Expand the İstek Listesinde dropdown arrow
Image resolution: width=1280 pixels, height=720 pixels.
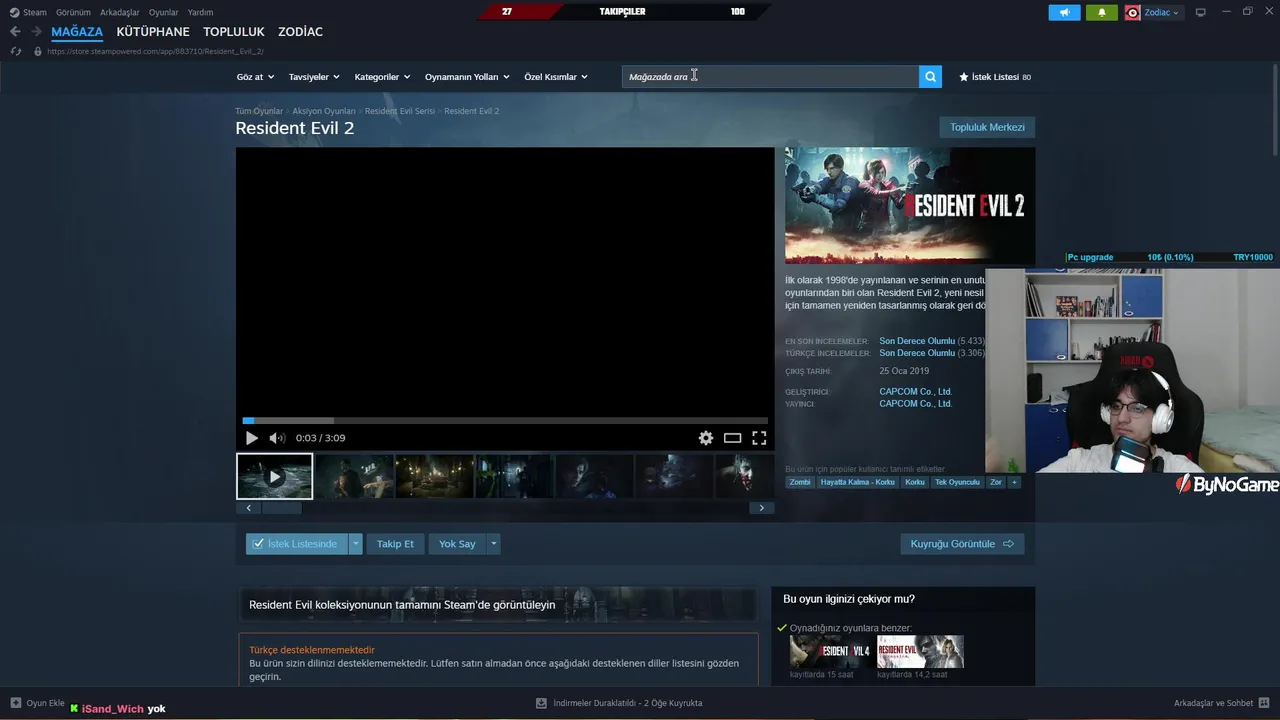(x=355, y=544)
